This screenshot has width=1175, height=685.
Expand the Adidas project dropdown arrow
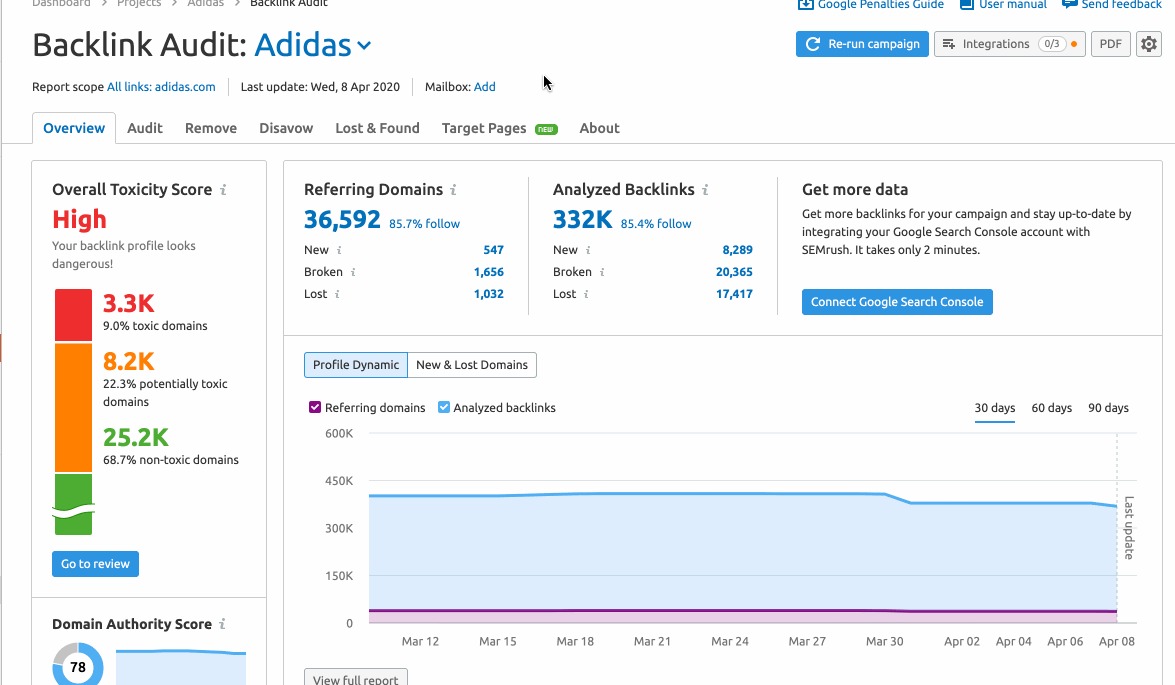[x=364, y=46]
